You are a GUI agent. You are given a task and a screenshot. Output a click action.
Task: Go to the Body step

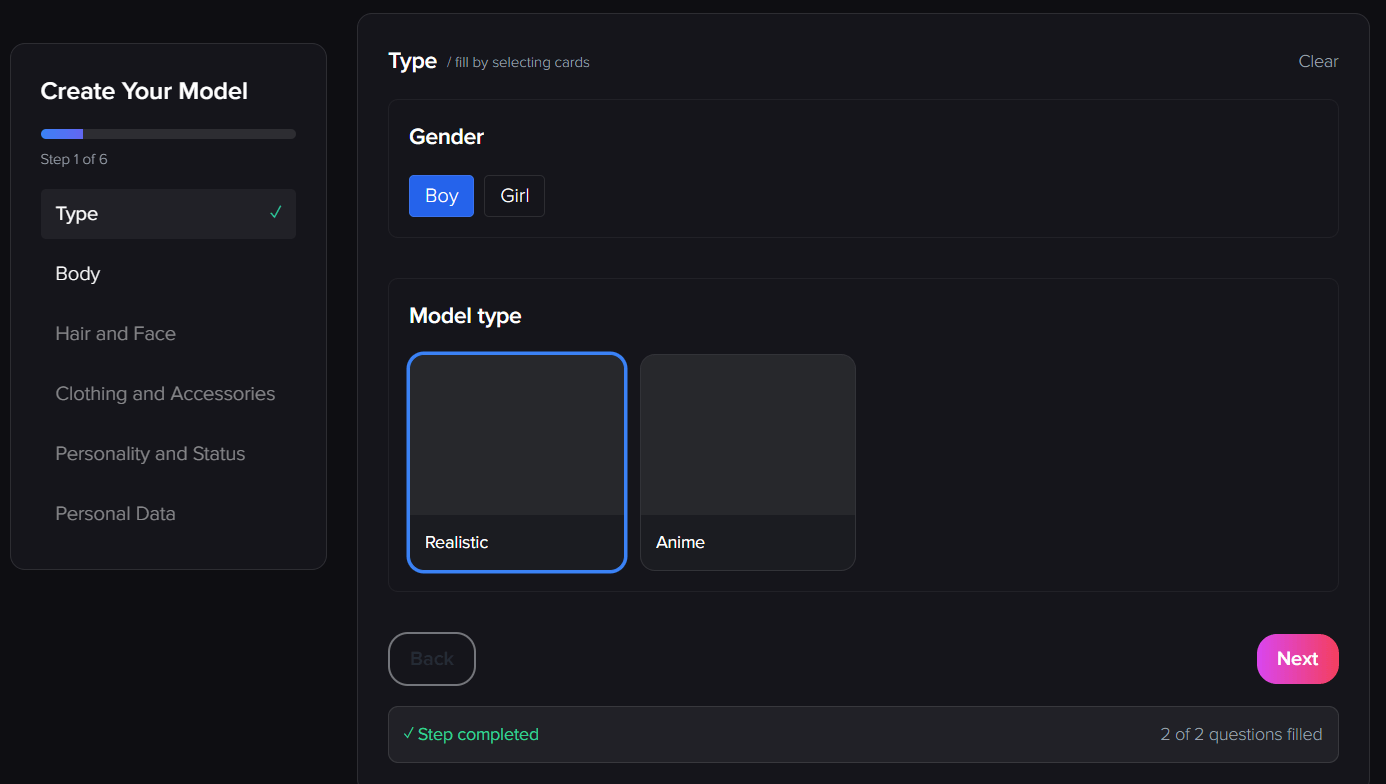pos(78,274)
